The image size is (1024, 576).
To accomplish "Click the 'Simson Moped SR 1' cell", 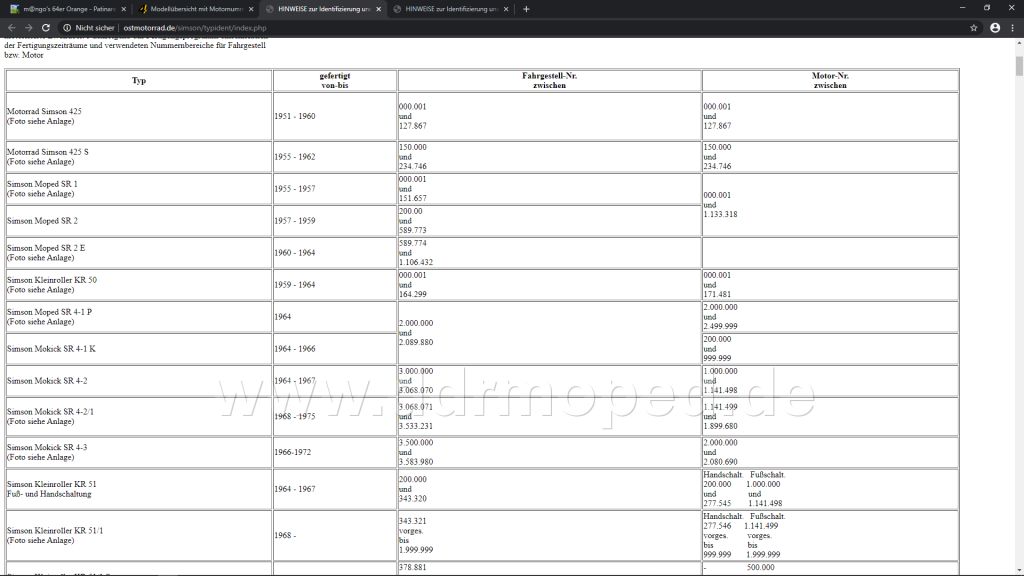I will 139,189.
